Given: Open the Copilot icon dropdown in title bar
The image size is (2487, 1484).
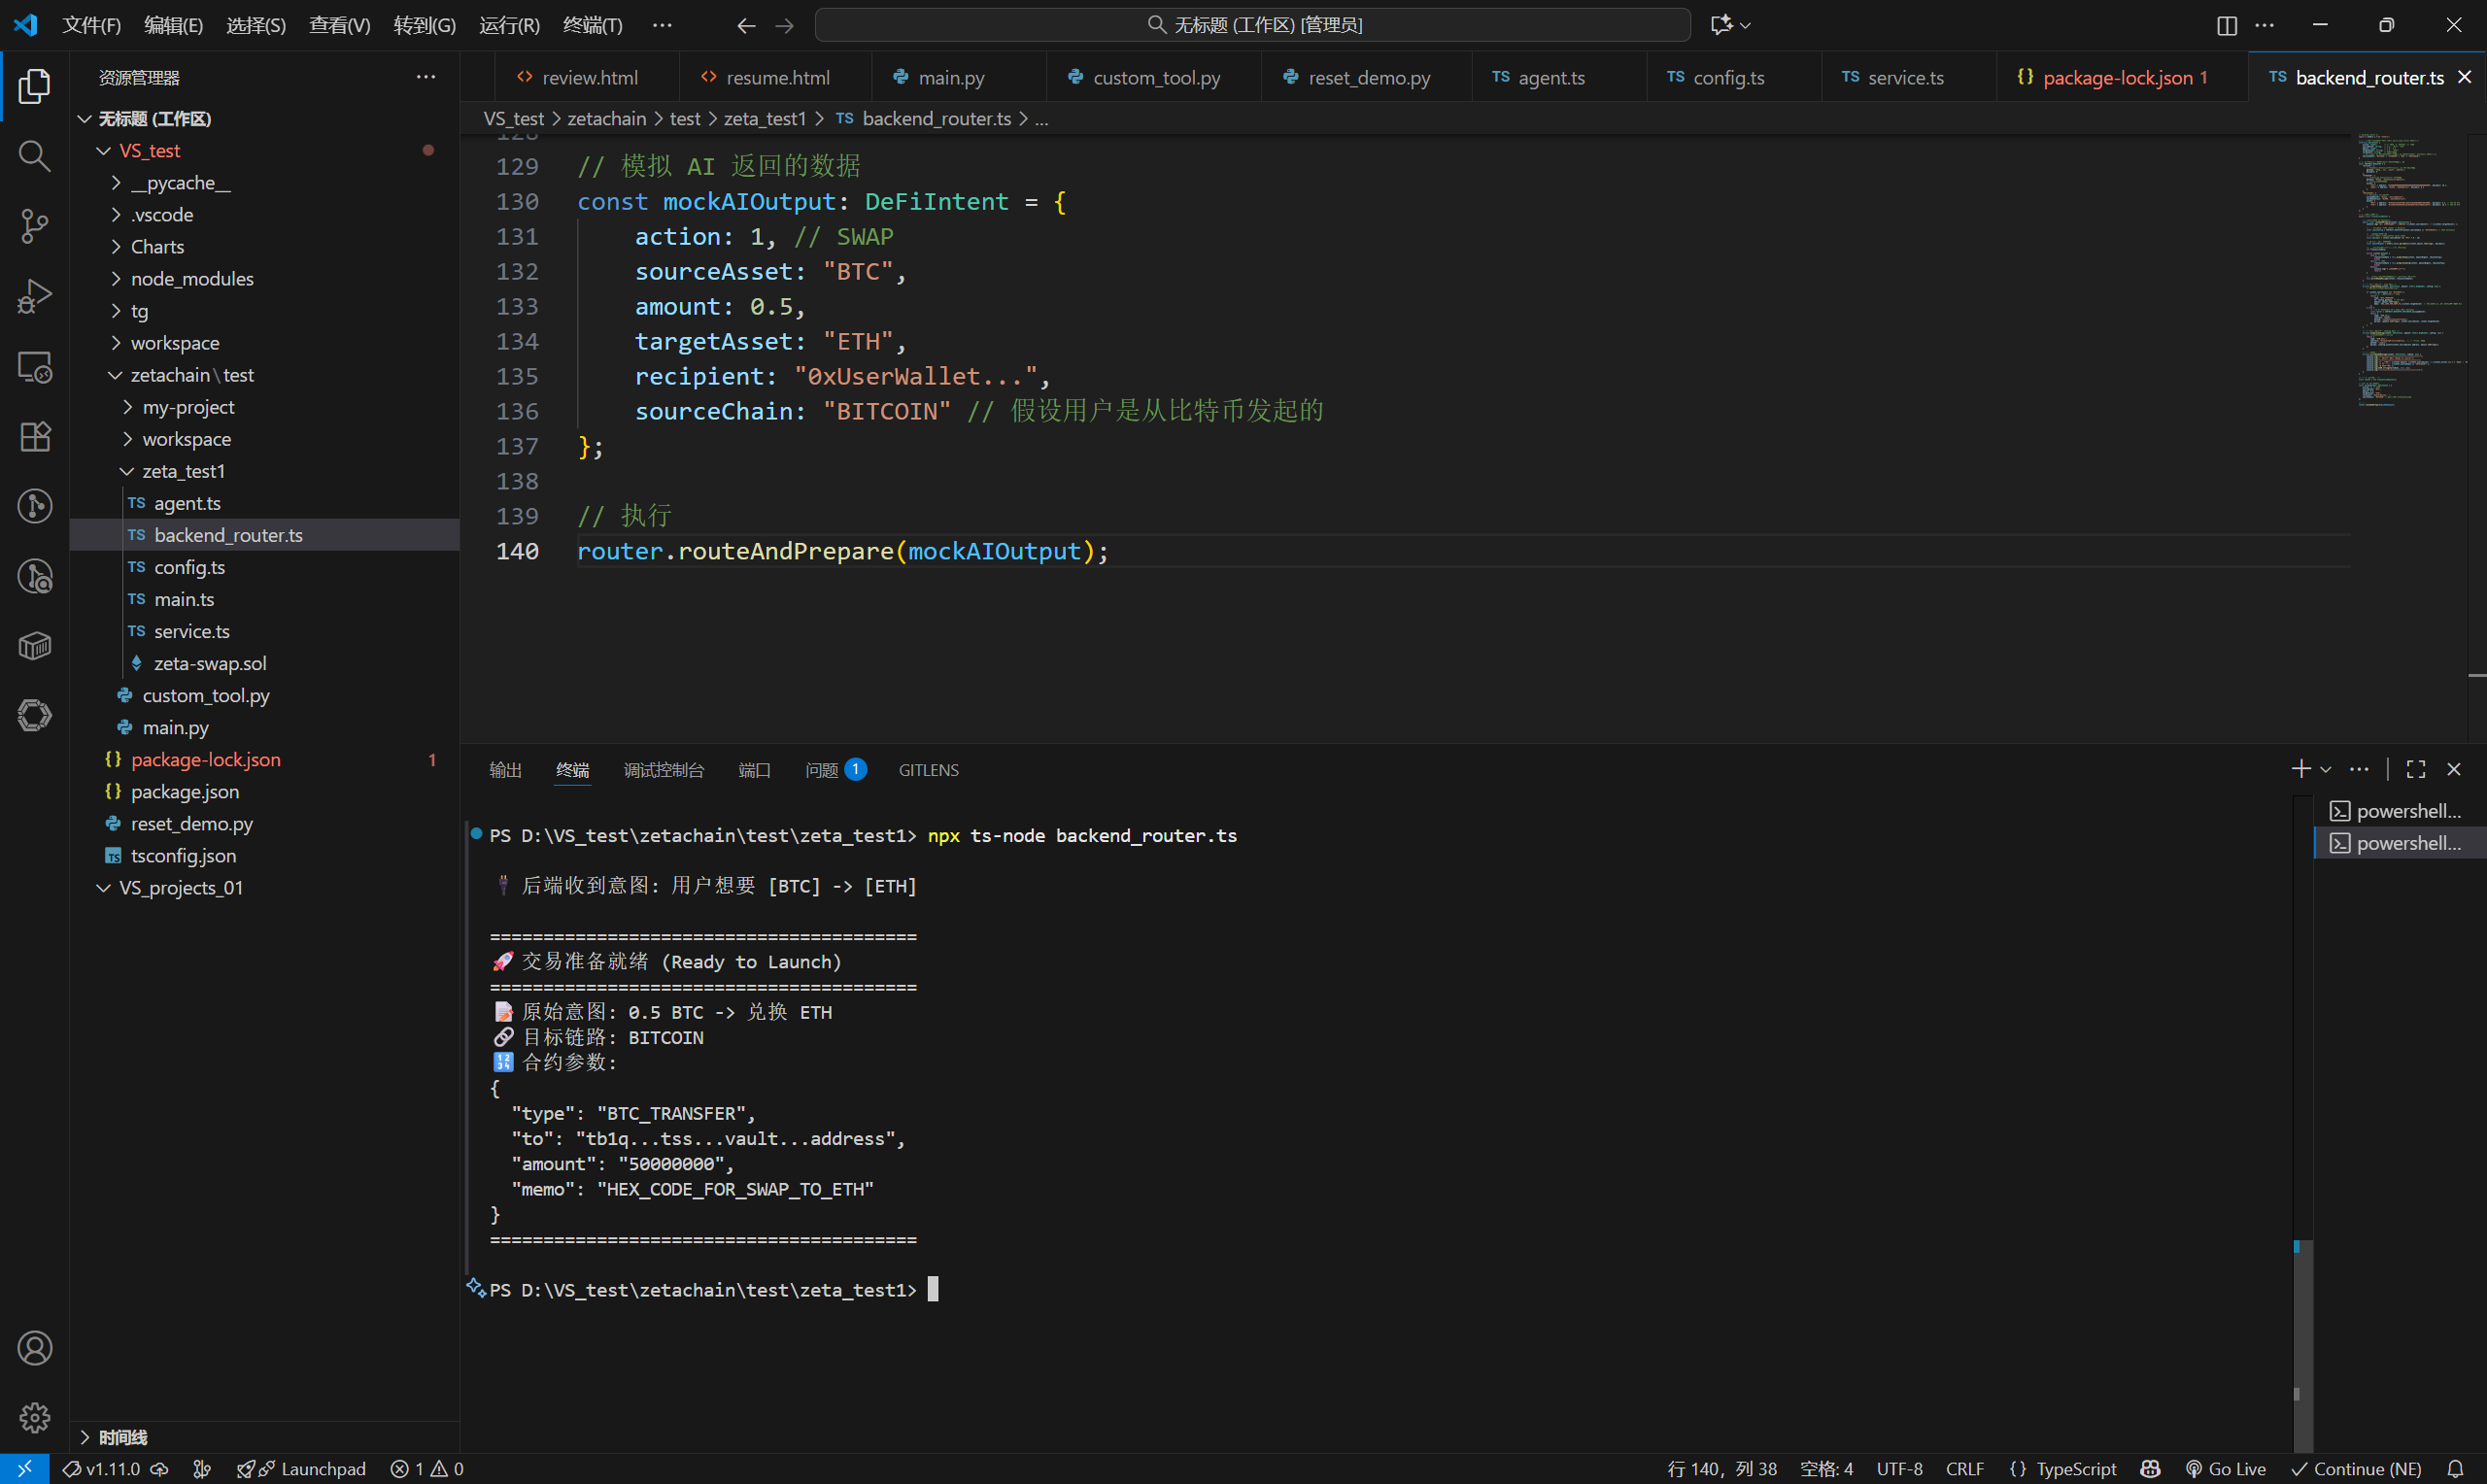Looking at the screenshot, I should click(x=1731, y=25).
